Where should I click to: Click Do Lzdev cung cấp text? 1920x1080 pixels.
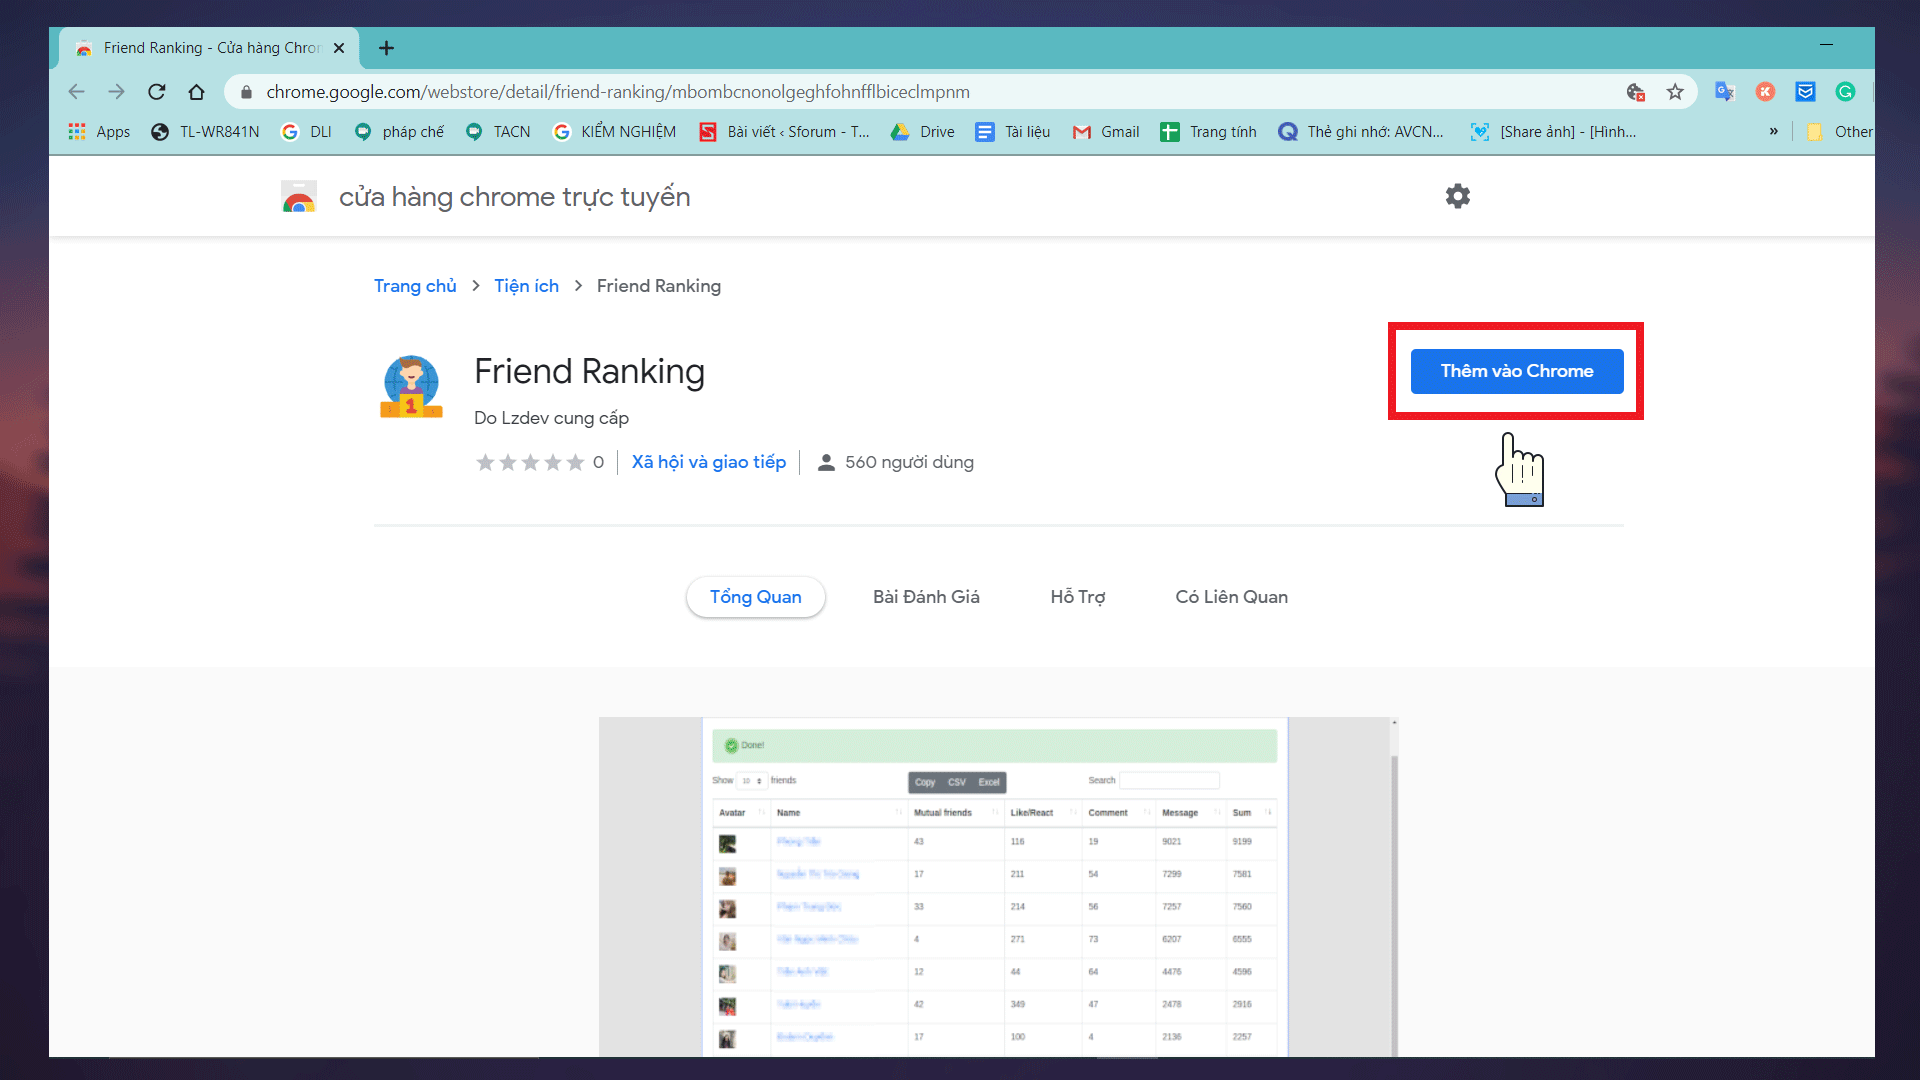pos(551,418)
